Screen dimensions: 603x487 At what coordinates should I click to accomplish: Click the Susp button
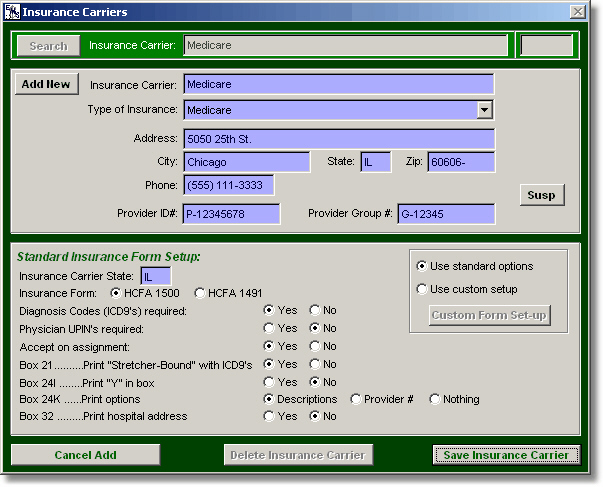click(x=542, y=194)
